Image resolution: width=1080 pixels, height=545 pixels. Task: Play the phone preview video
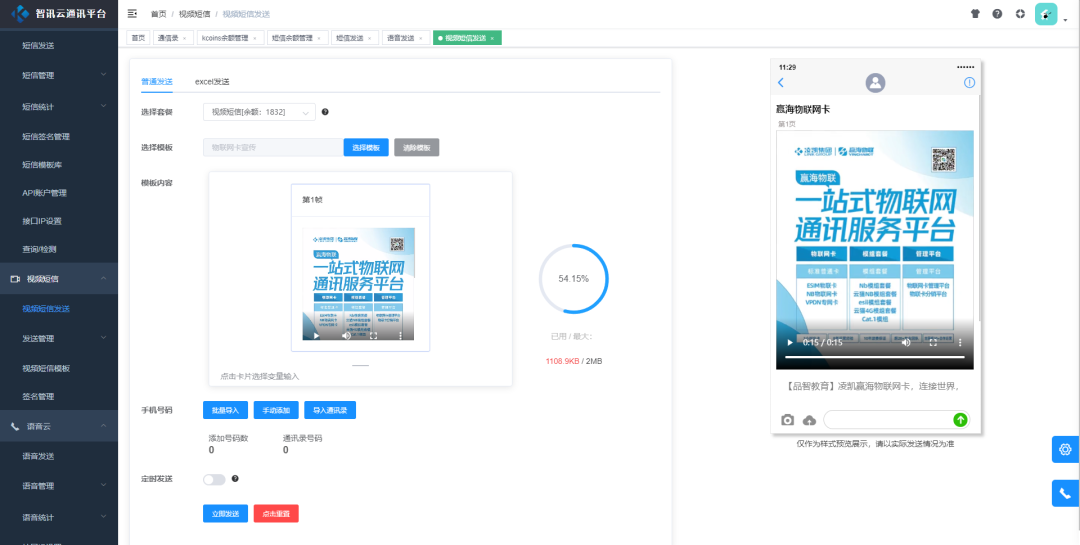790,342
